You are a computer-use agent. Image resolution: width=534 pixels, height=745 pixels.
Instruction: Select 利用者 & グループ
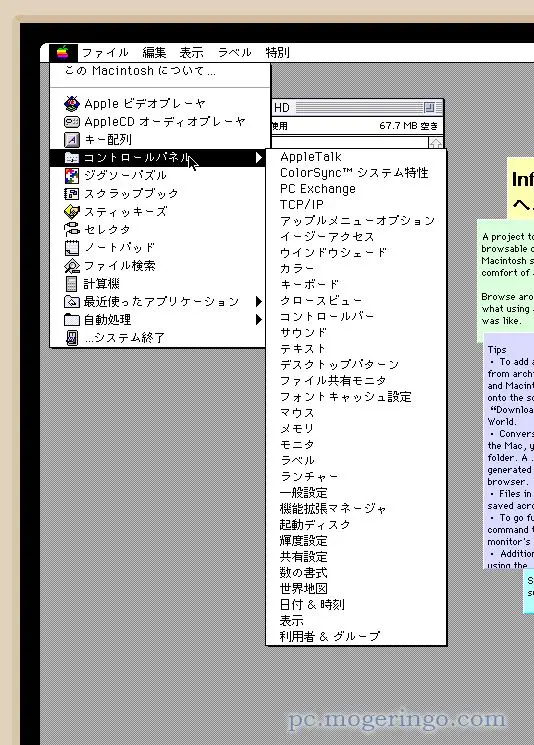click(x=356, y=636)
